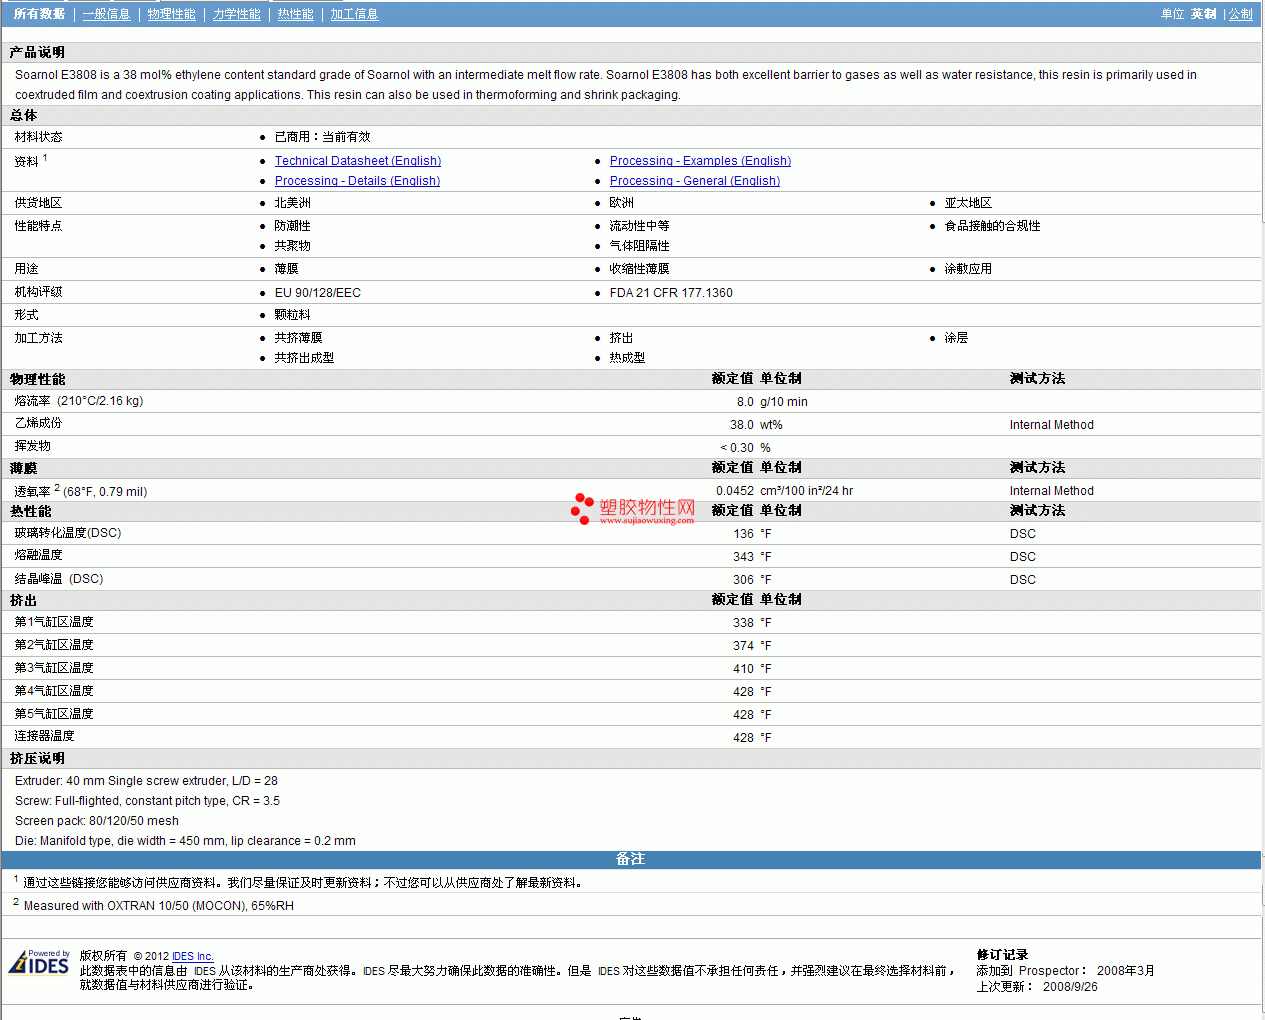Click the 共挤出成型 processing method
This screenshot has width=1265, height=1020.
pos(304,358)
